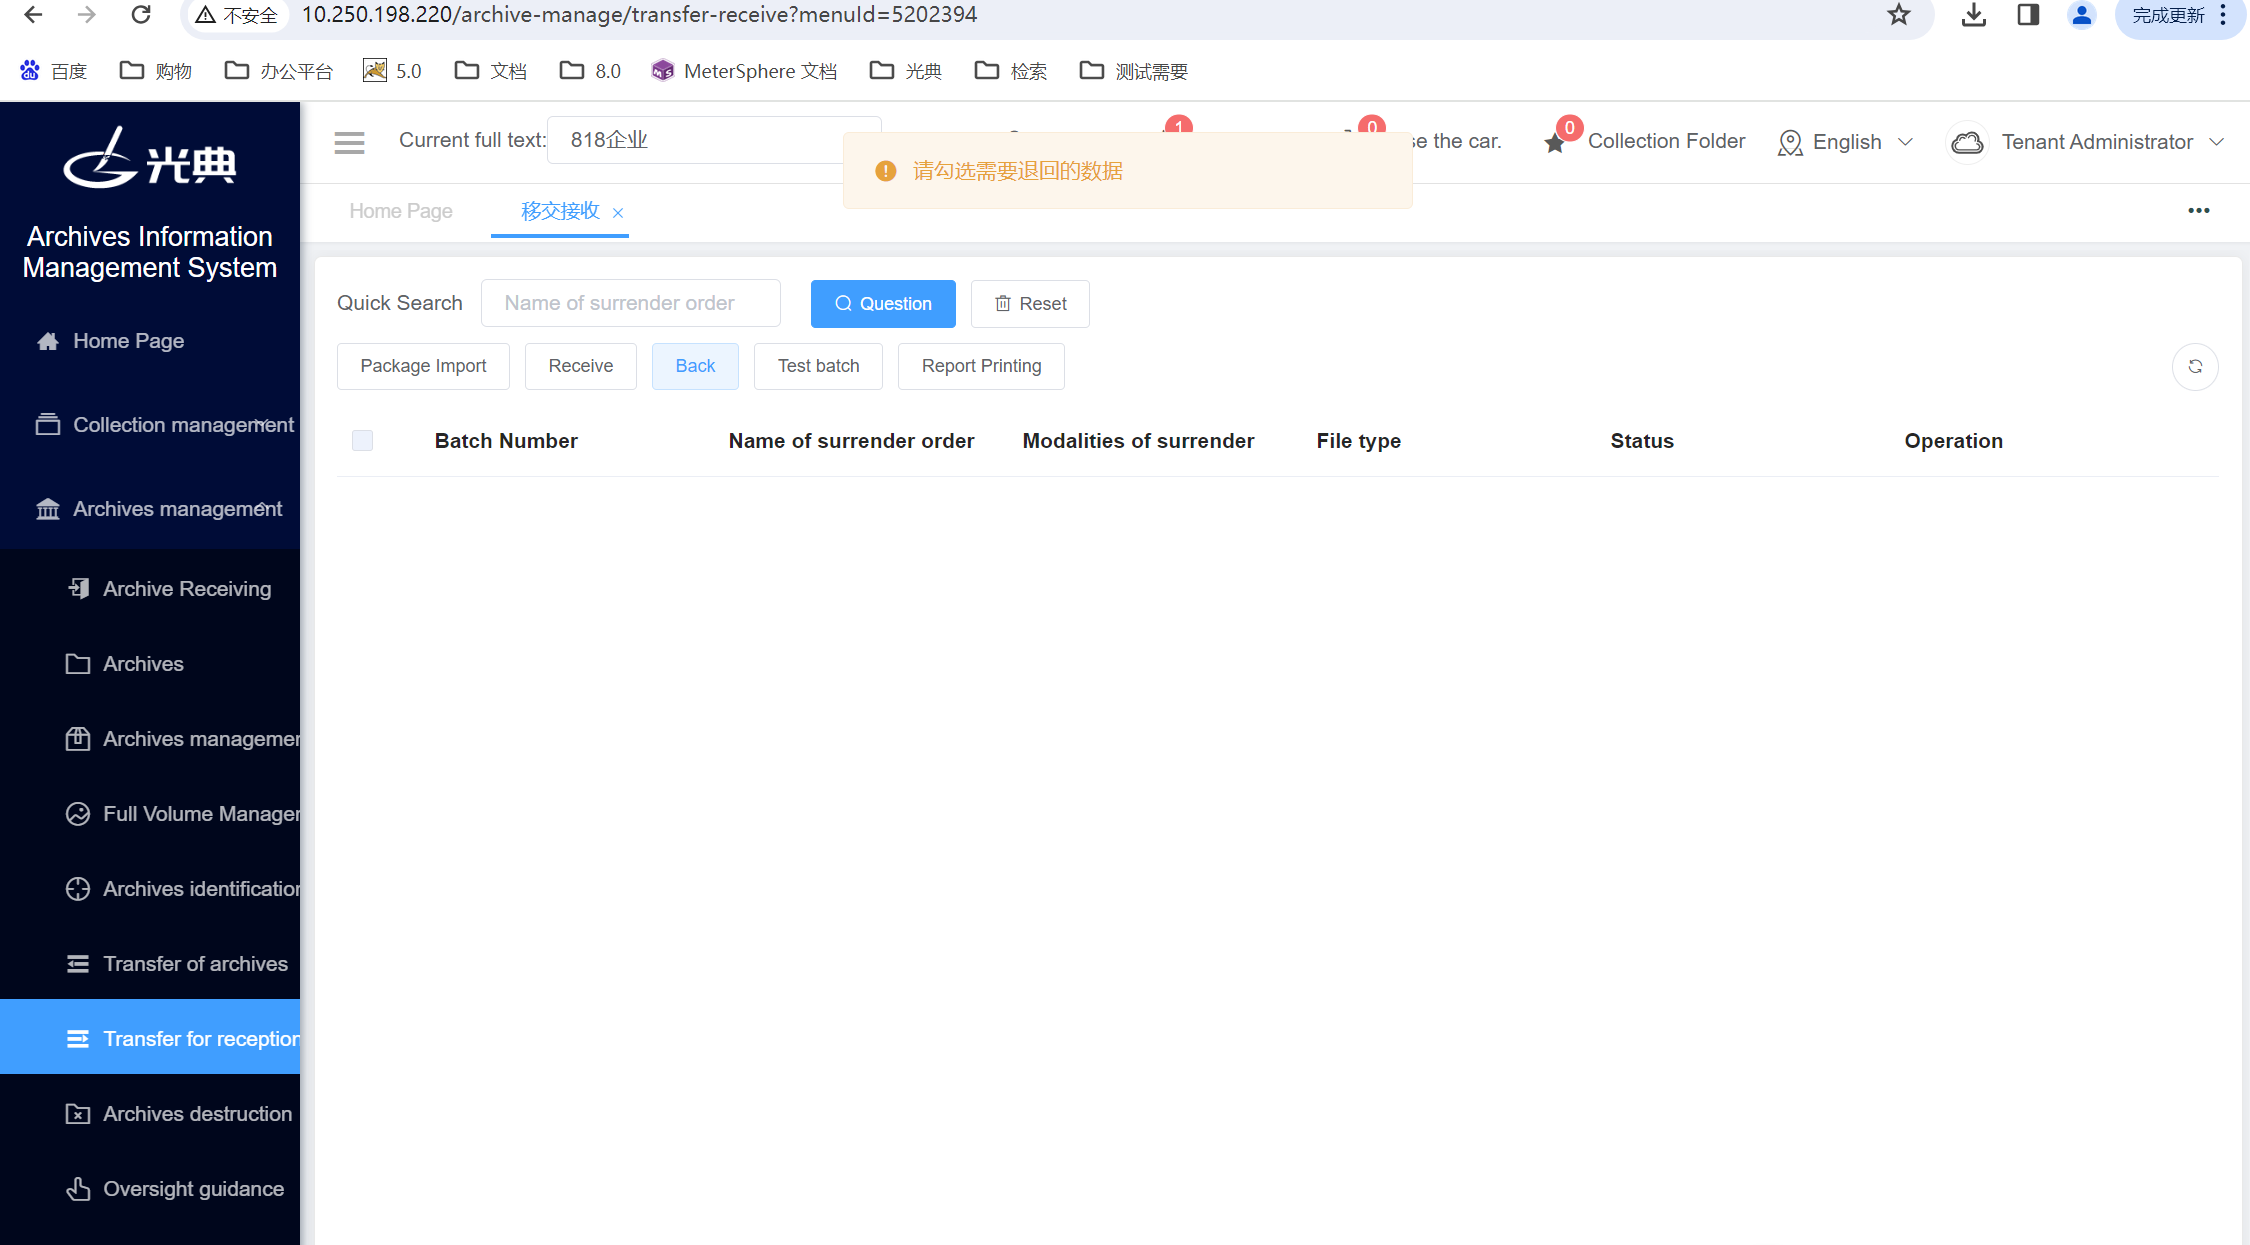Click the 光典 logo in sidebar
This screenshot has height=1245, width=2250.
click(x=150, y=158)
